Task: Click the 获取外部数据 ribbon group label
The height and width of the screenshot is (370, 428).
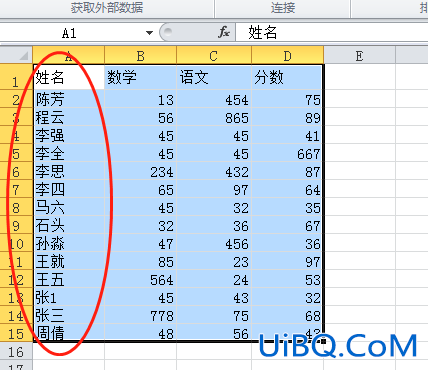Action: click(x=107, y=8)
